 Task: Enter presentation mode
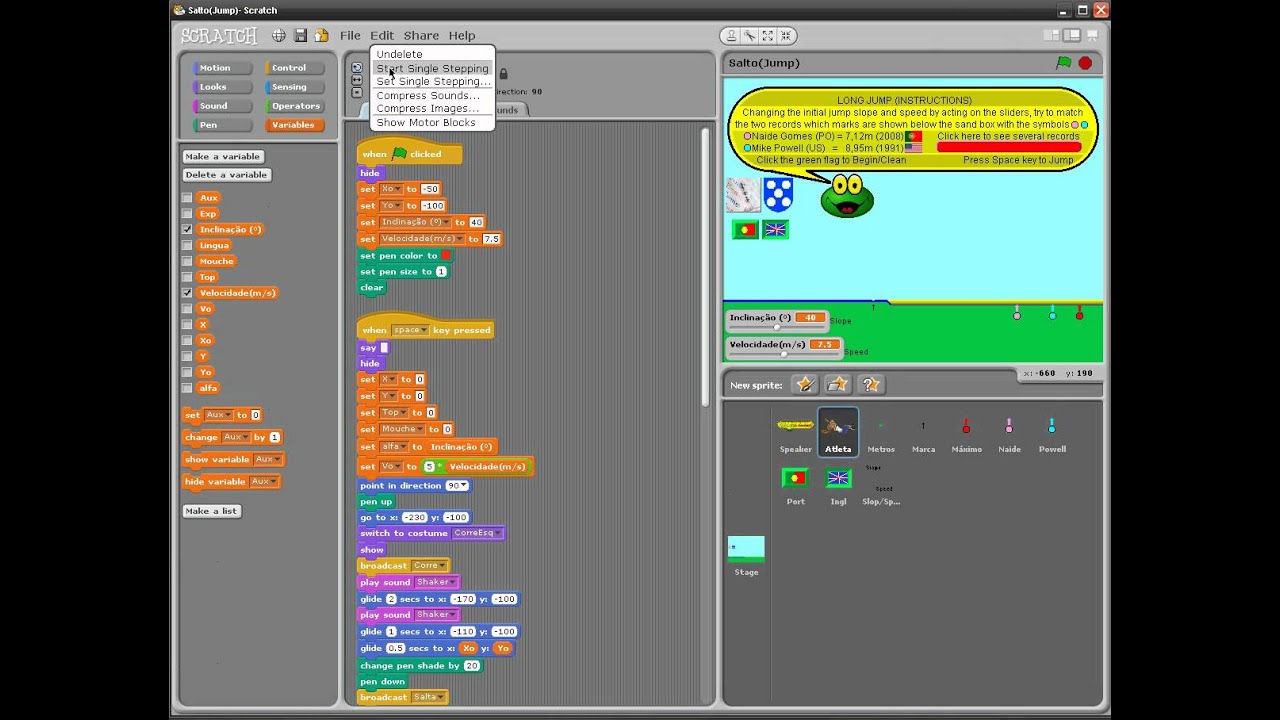pos(1091,35)
